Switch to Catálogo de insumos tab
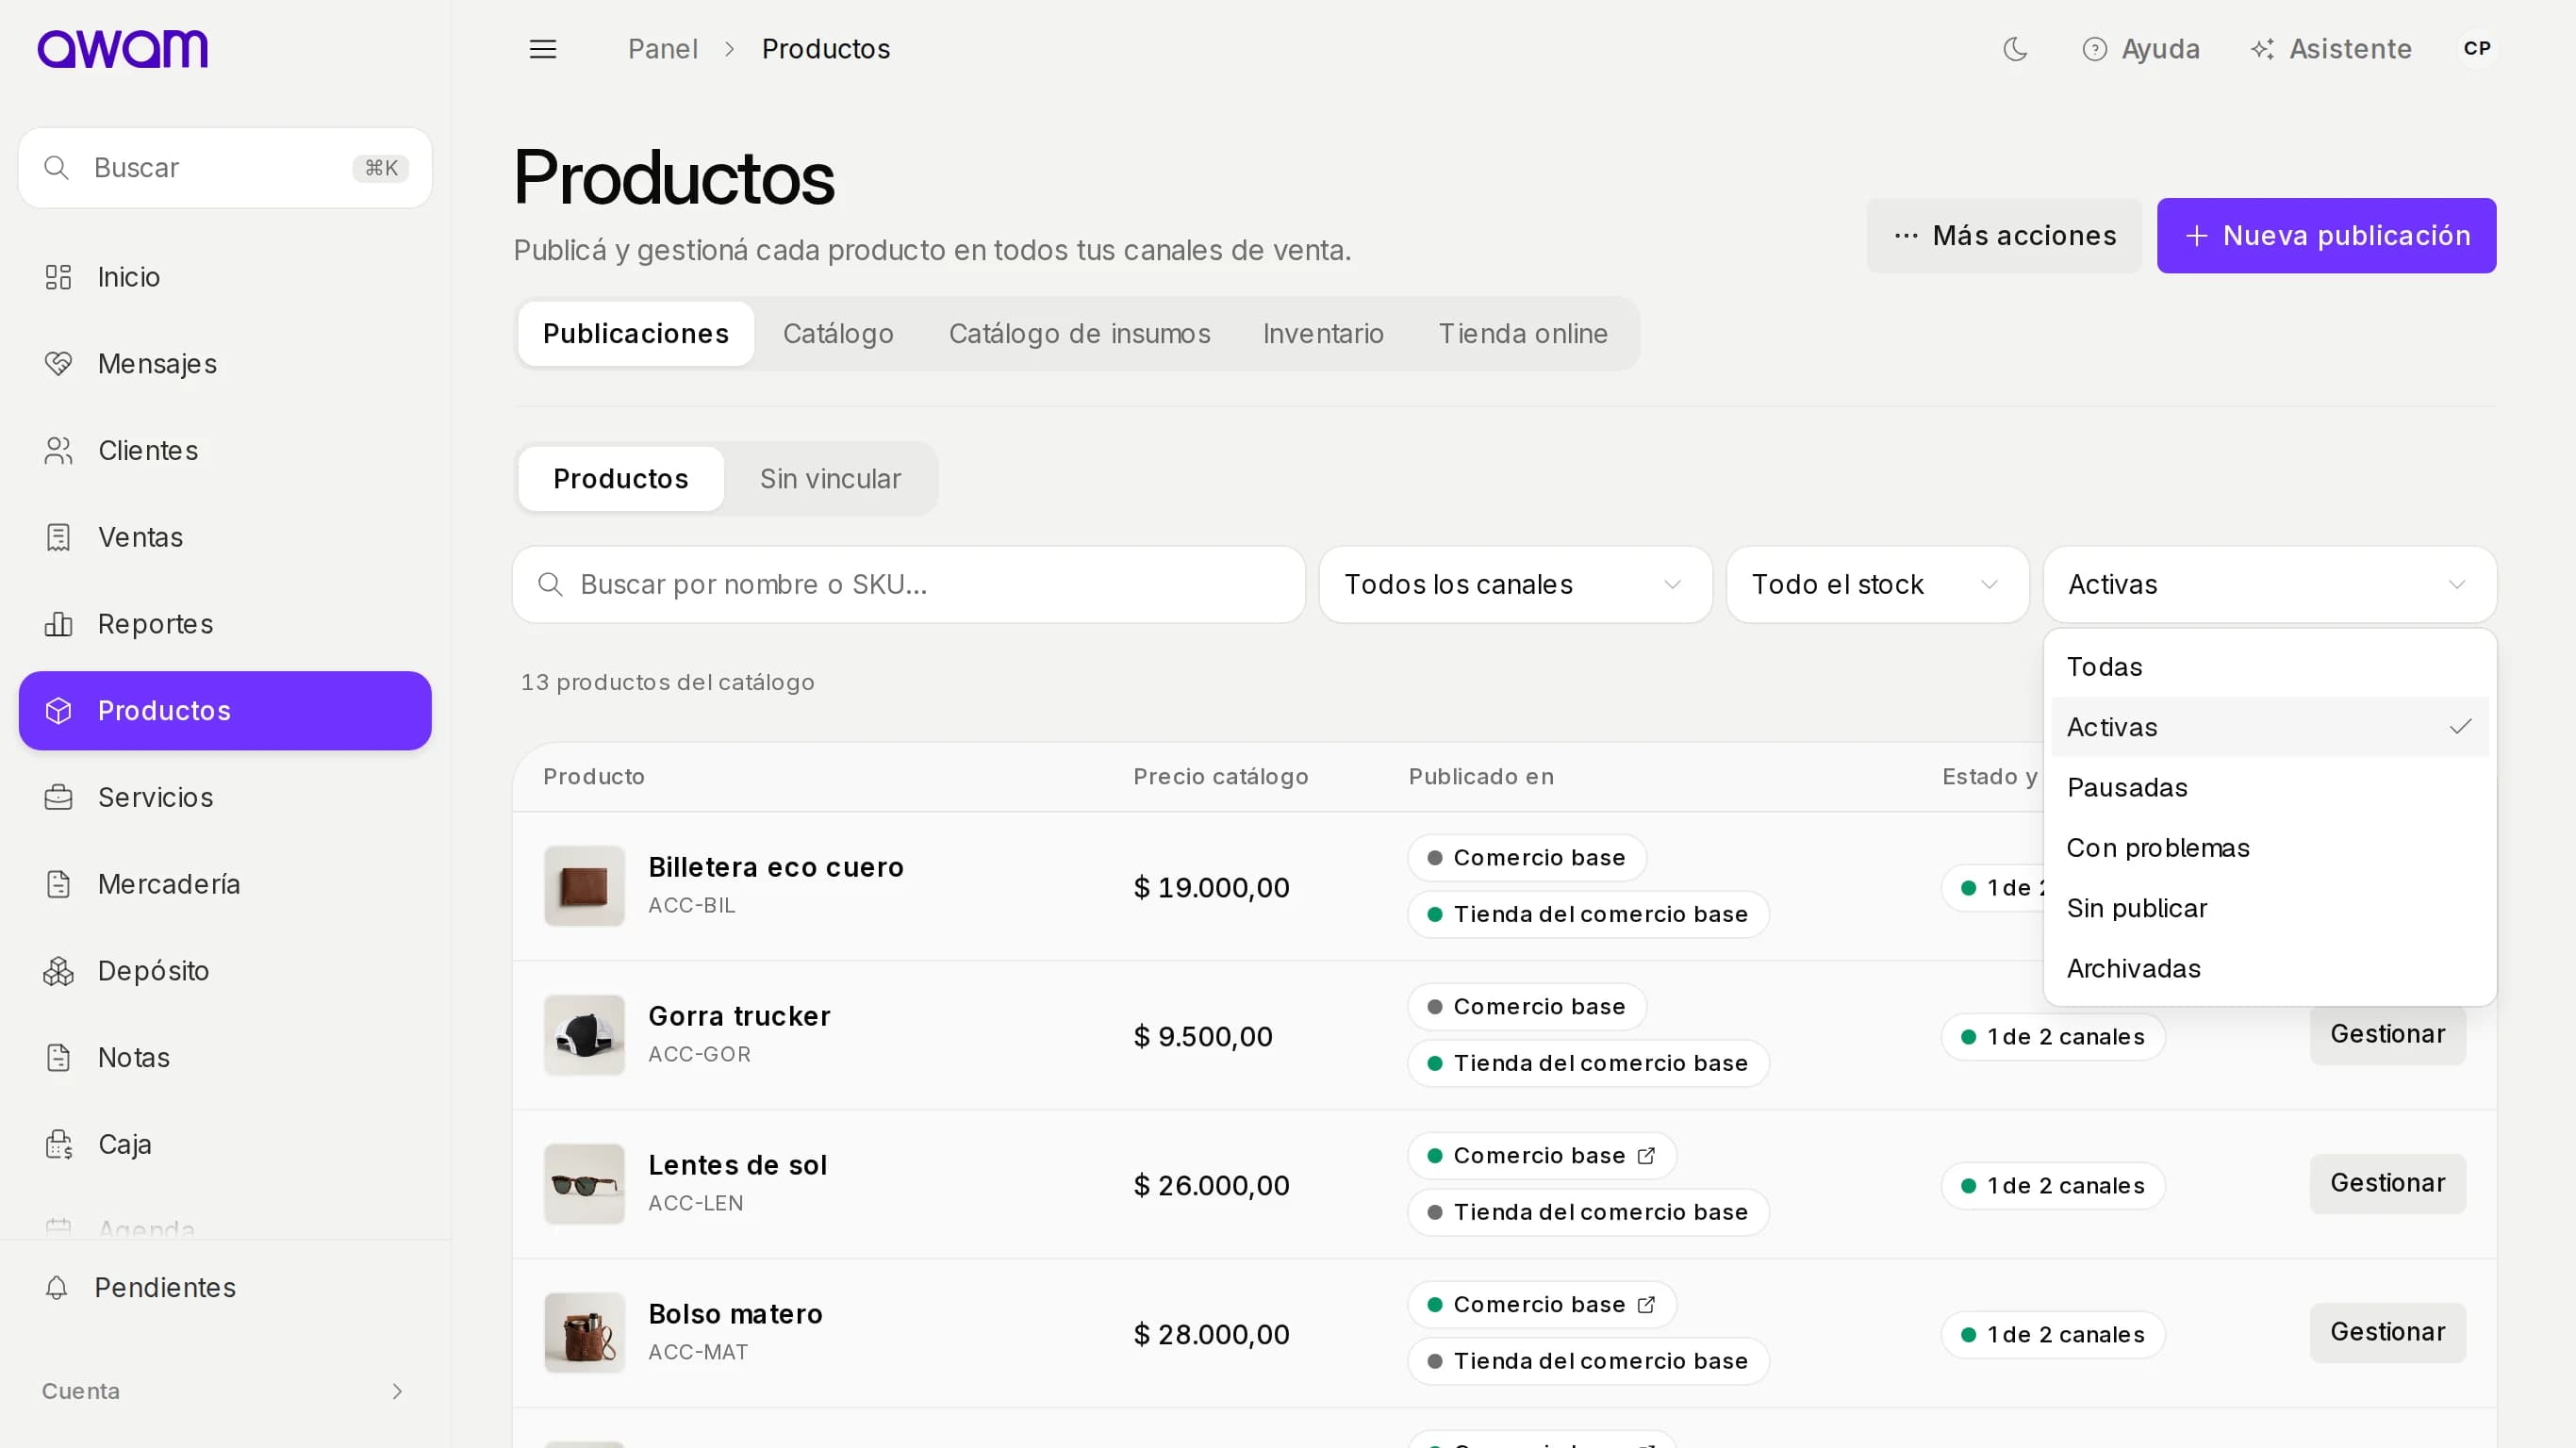 point(1079,334)
